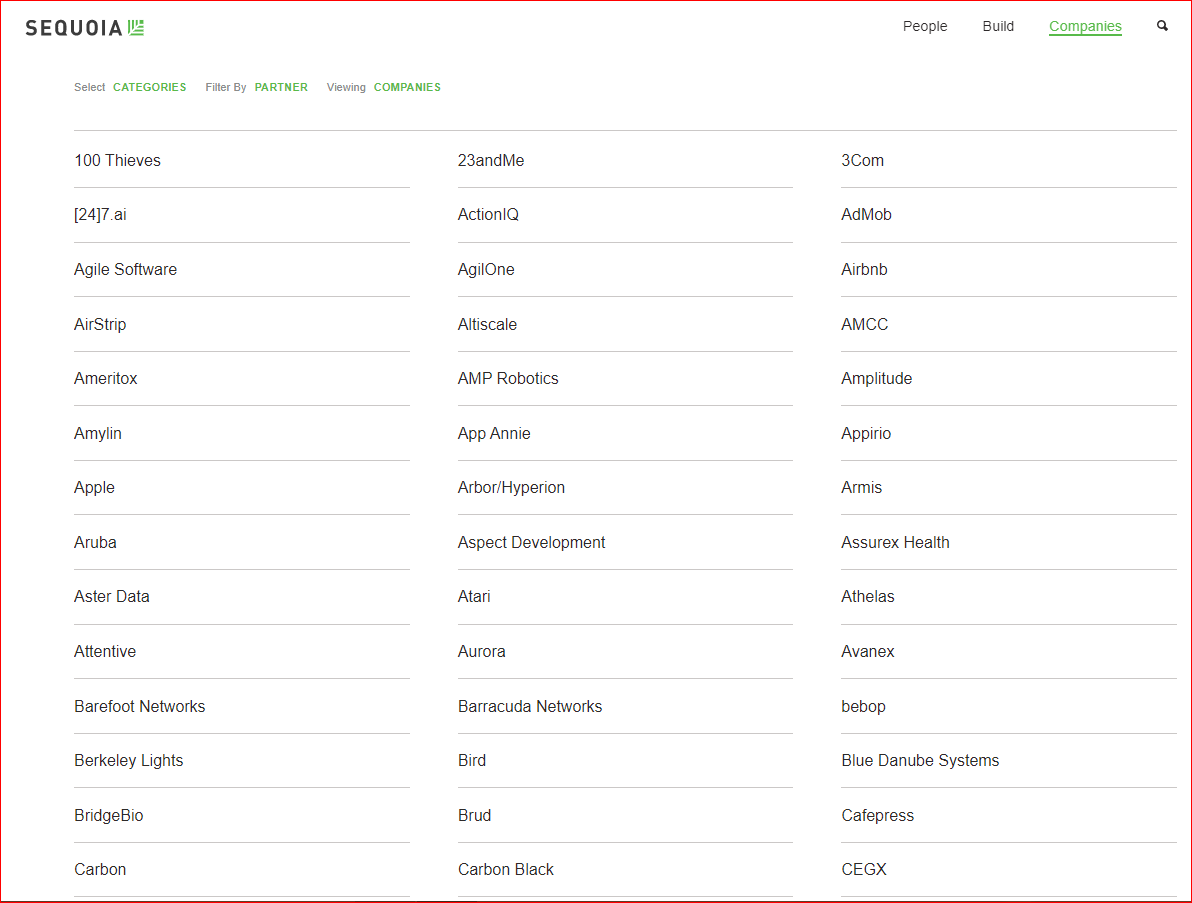Select the Bird company
This screenshot has width=1192, height=903.
471,760
